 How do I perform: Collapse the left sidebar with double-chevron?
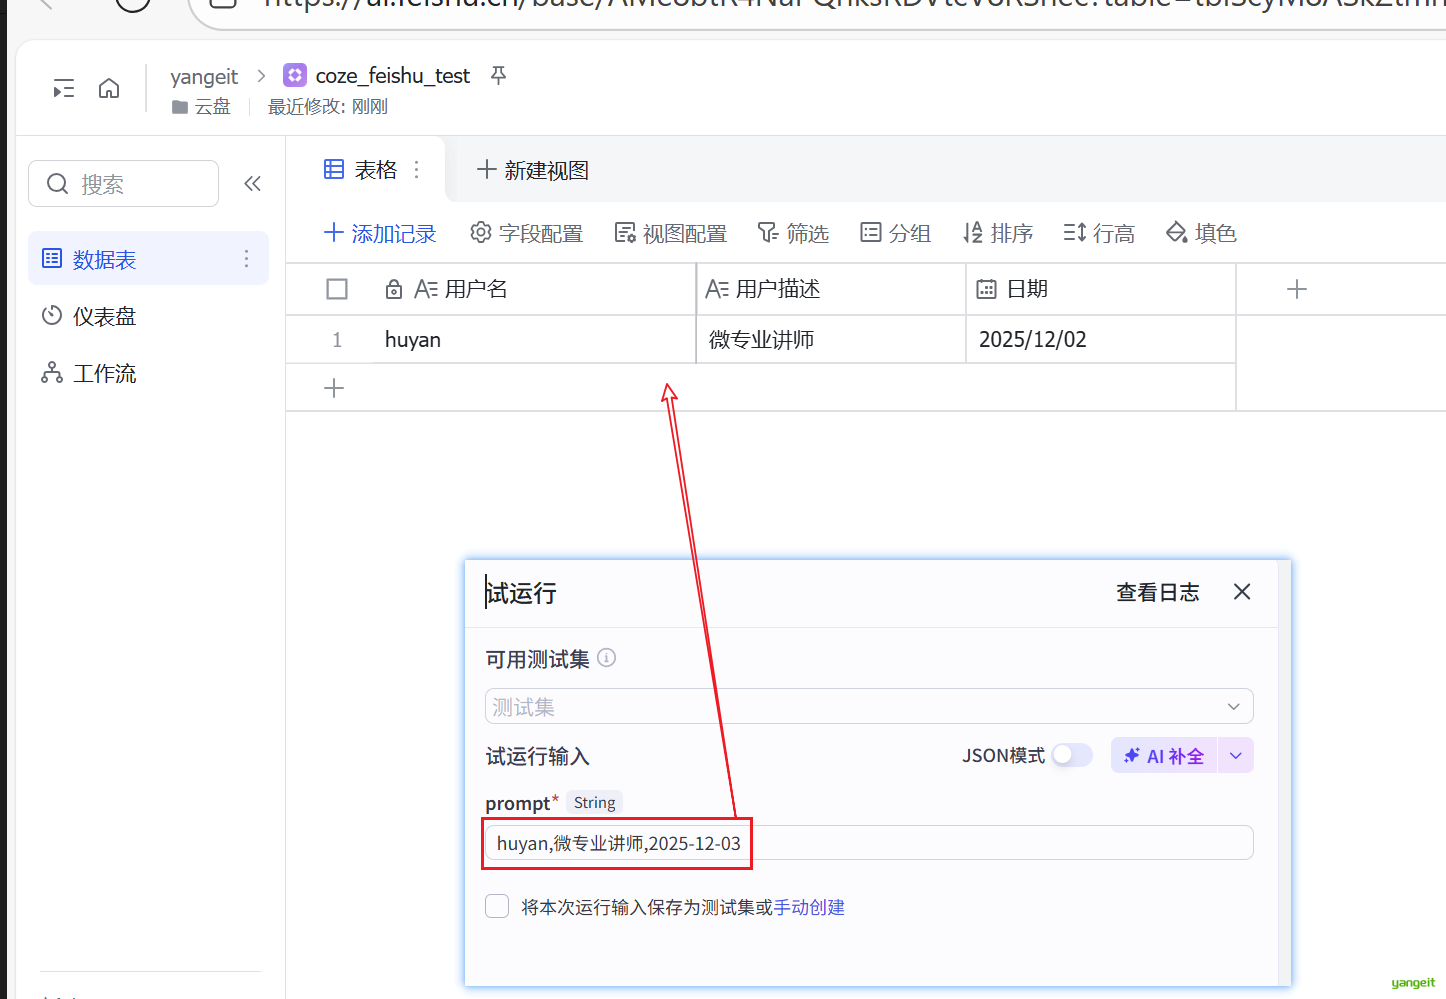252,183
